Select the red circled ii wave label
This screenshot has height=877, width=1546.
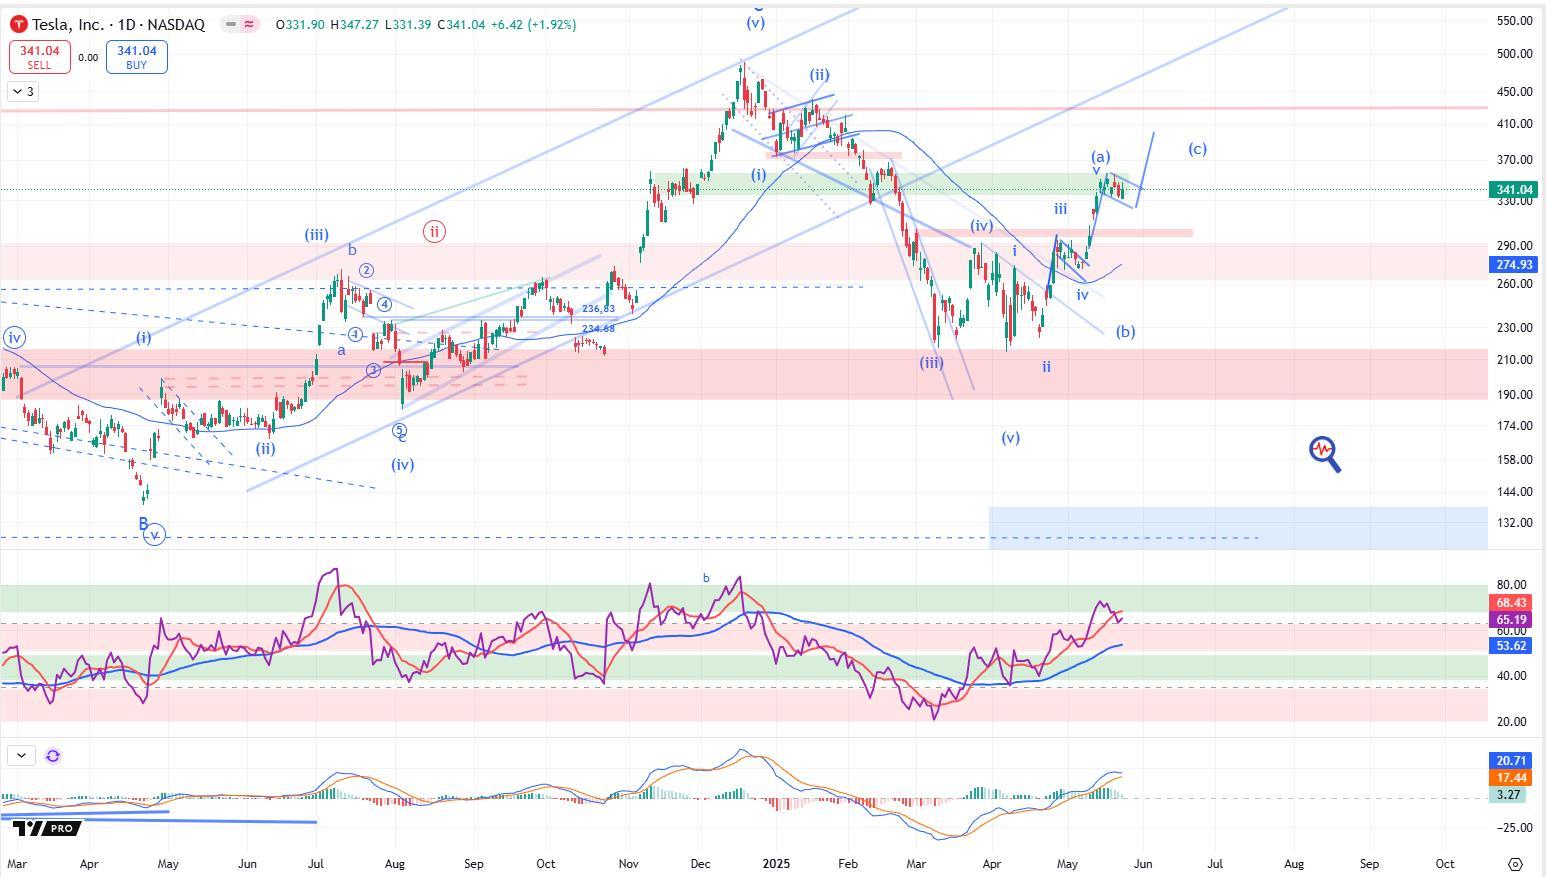coord(433,231)
